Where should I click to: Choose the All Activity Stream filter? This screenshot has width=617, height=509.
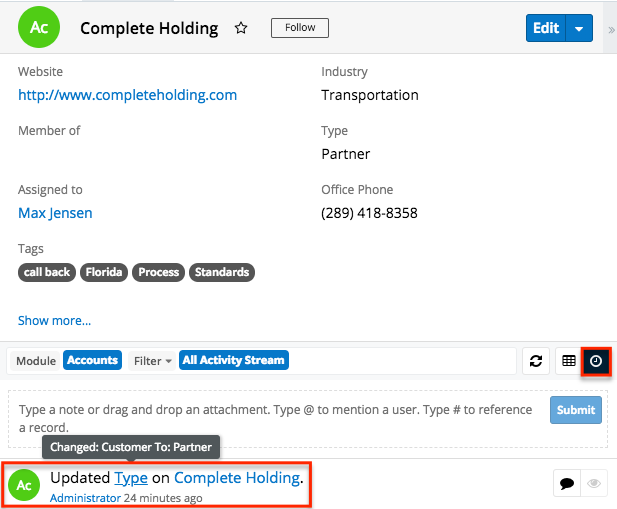pos(234,360)
